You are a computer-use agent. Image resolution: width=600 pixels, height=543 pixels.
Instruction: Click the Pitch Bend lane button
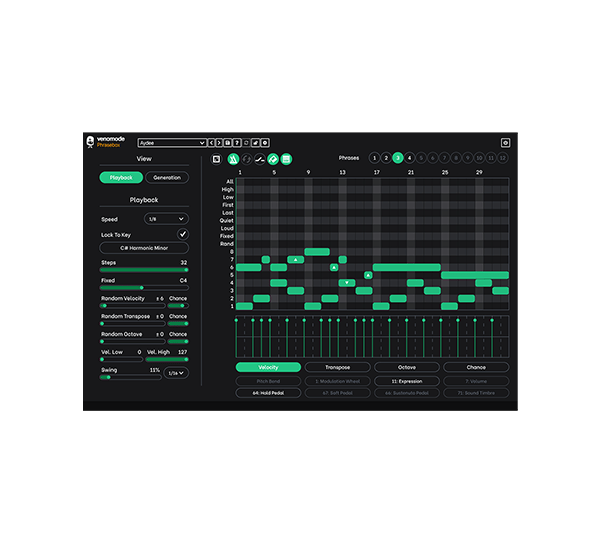tap(268, 381)
